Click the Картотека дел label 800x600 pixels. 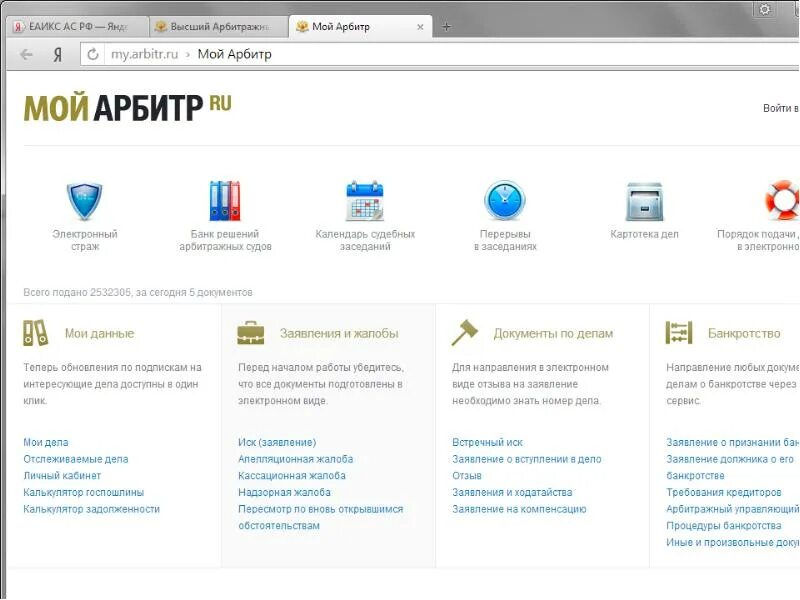pos(644,234)
